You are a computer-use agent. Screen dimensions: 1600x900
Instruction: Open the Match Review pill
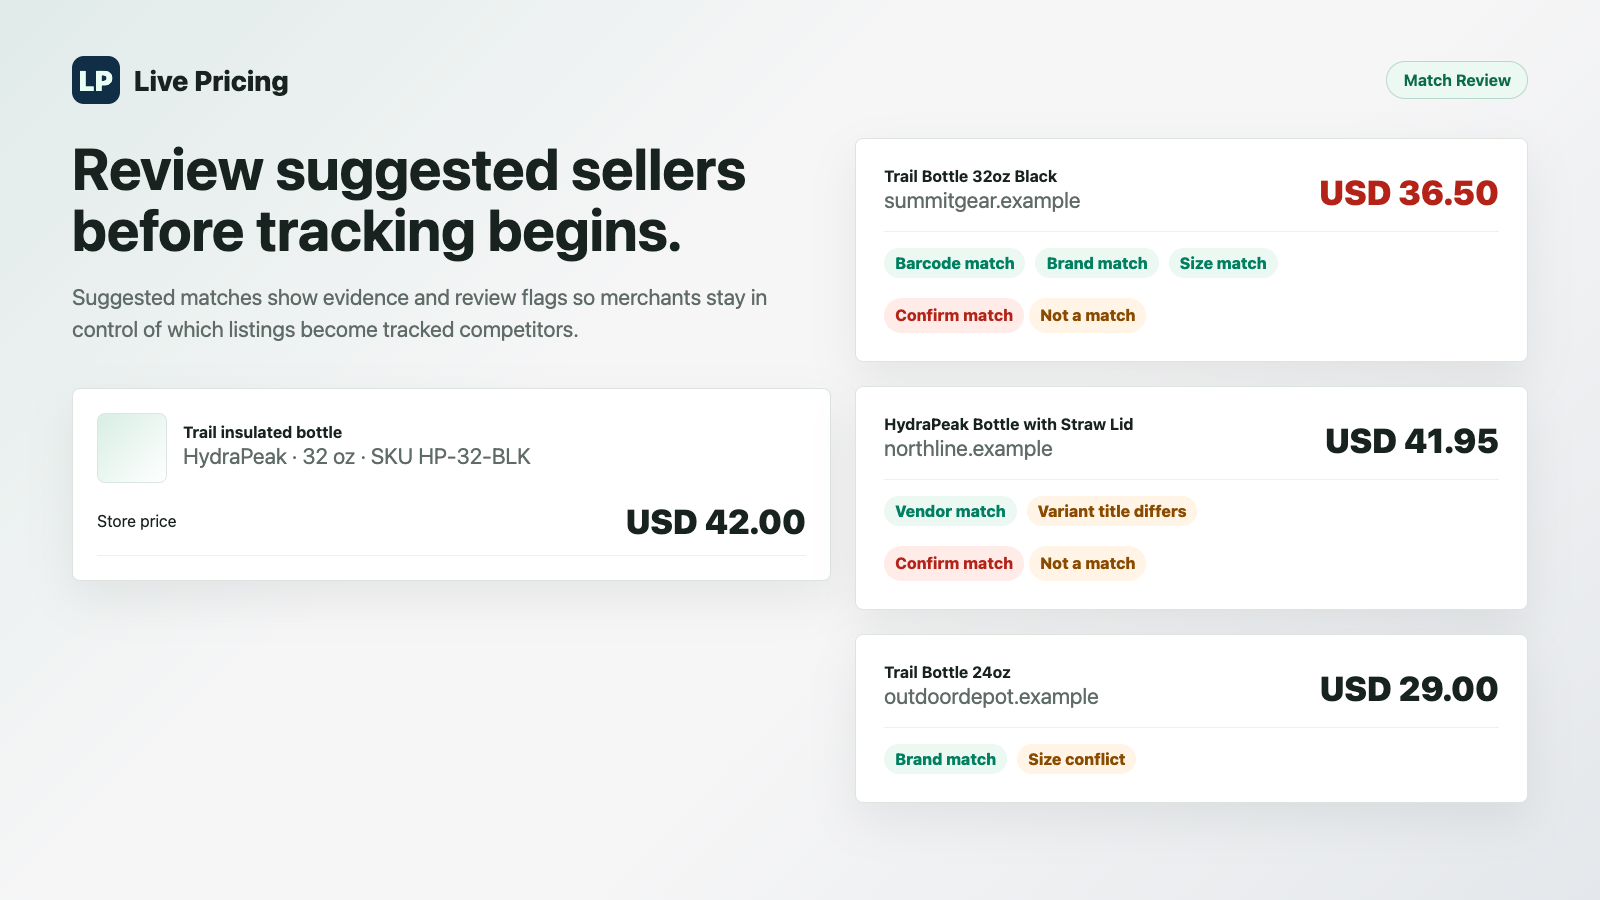pyautogui.click(x=1456, y=80)
